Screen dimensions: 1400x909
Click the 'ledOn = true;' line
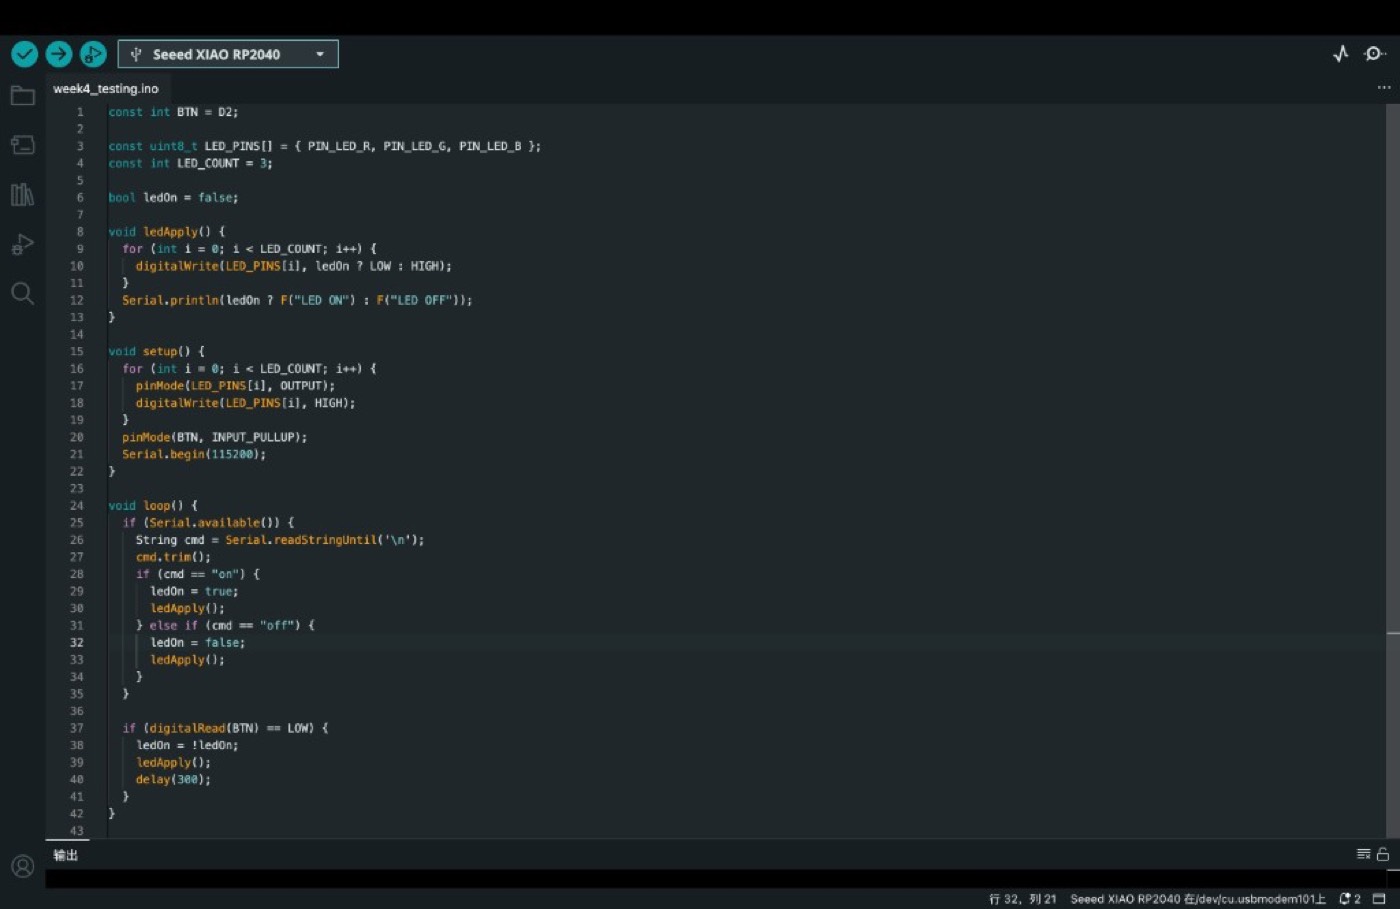pos(194,591)
